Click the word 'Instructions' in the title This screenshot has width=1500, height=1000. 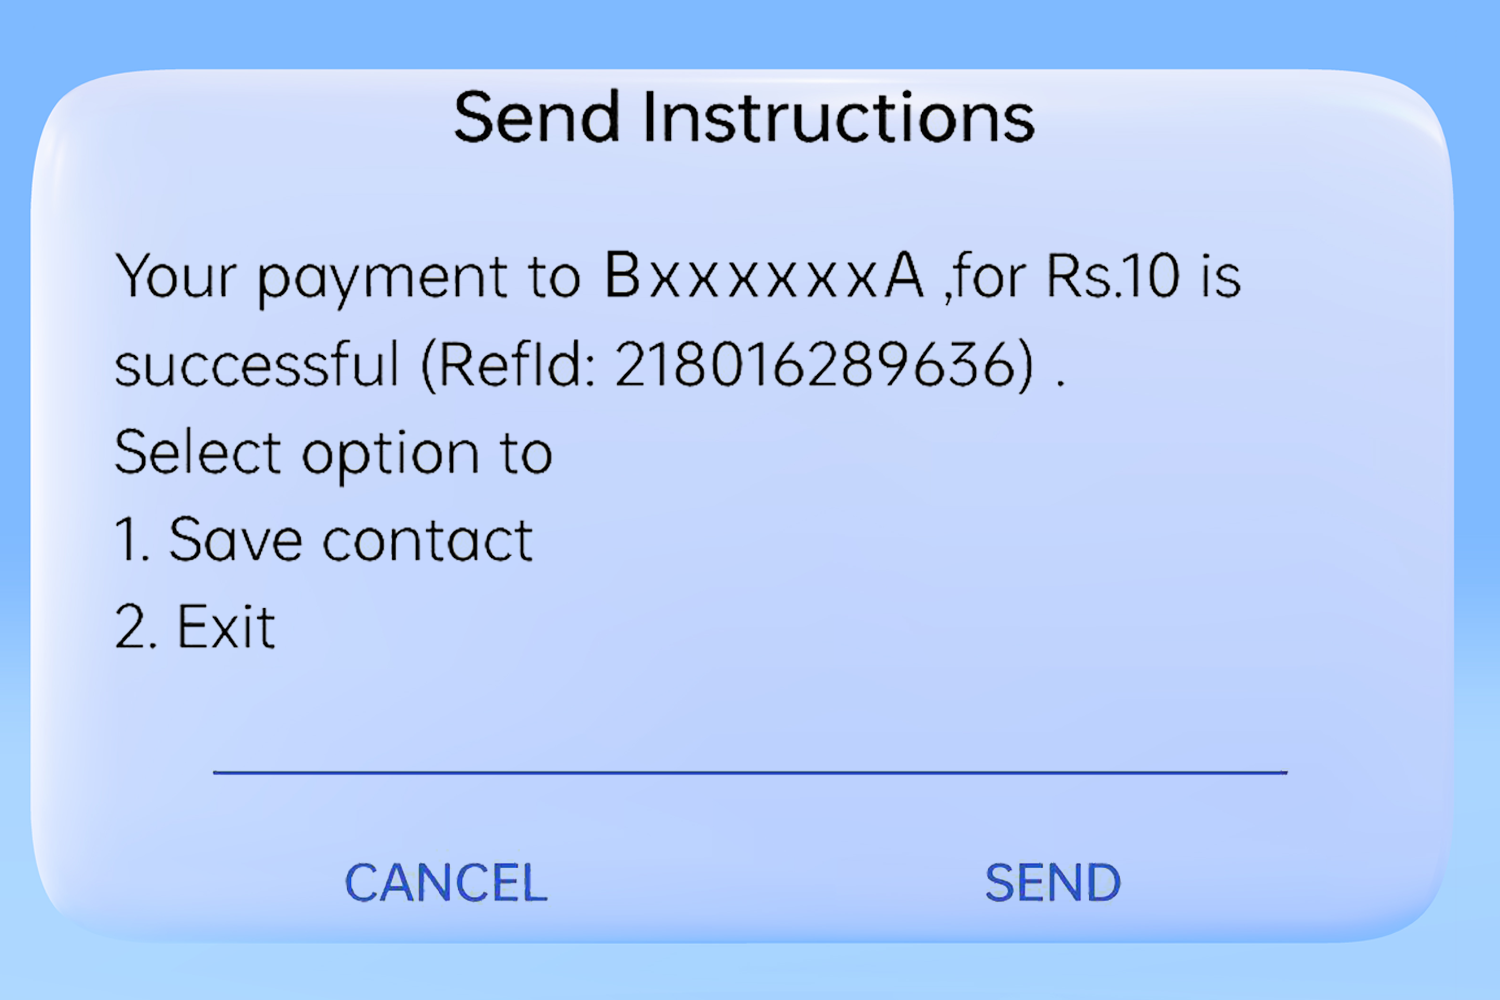[839, 118]
